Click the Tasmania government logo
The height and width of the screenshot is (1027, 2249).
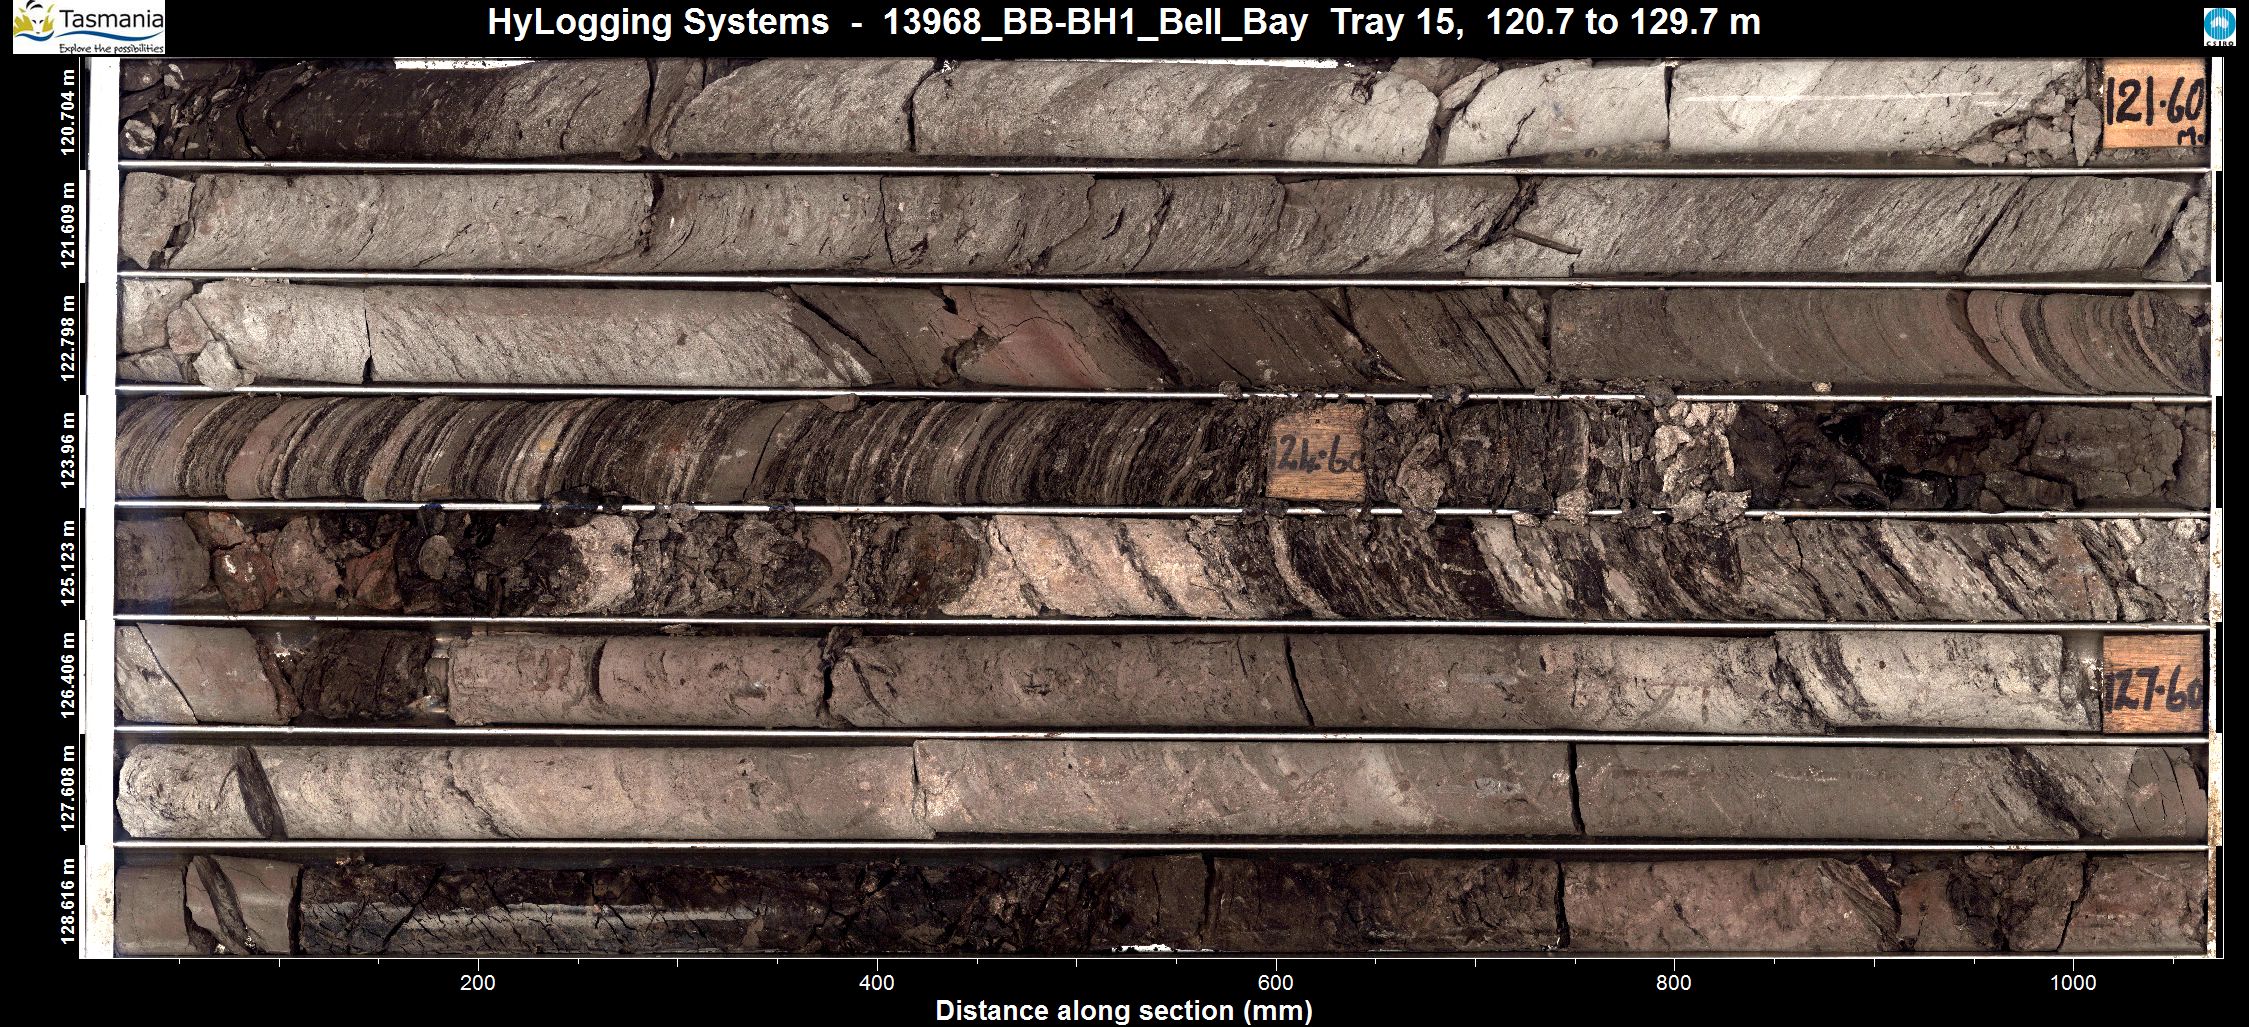(88, 27)
